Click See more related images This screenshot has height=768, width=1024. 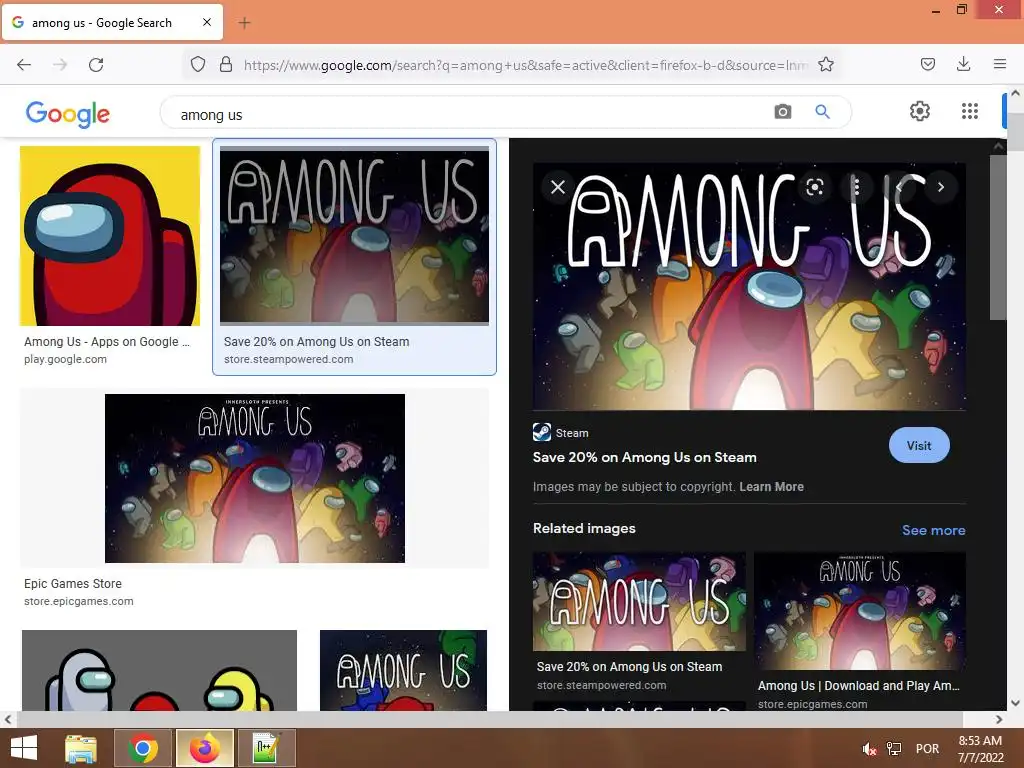(x=933, y=530)
